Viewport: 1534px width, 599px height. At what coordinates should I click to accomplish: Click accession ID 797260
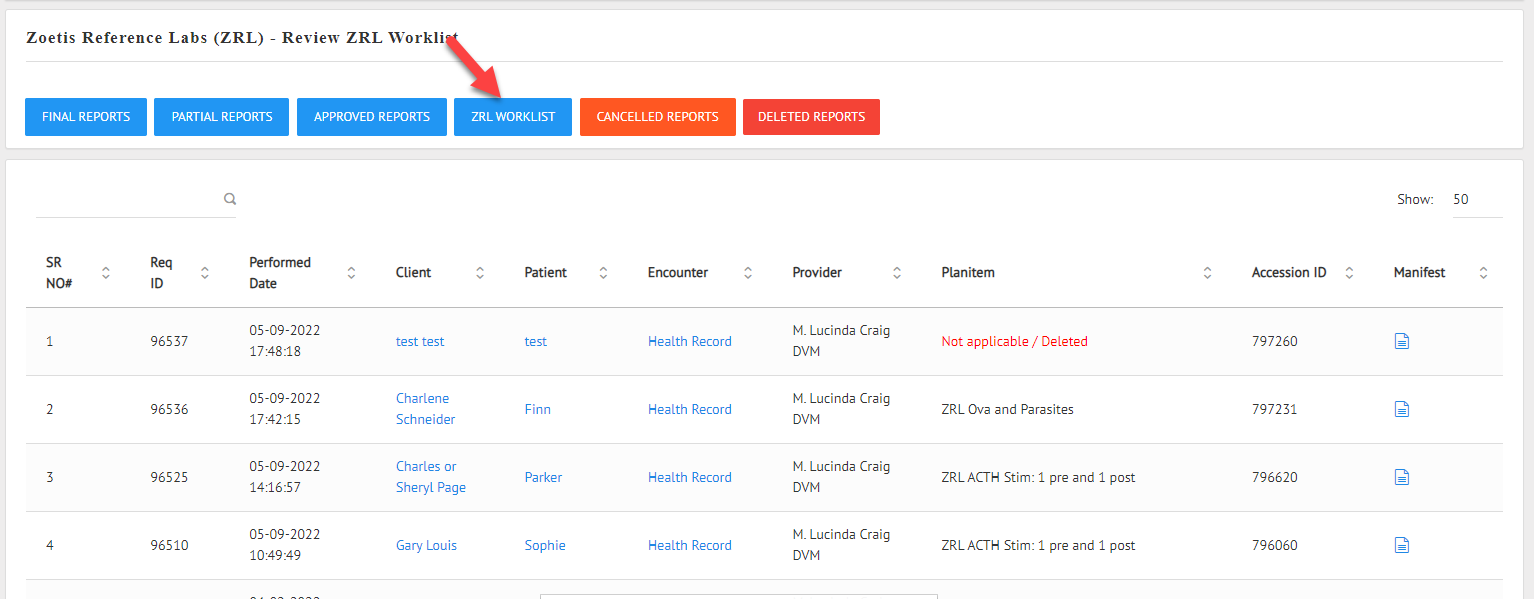point(1275,341)
